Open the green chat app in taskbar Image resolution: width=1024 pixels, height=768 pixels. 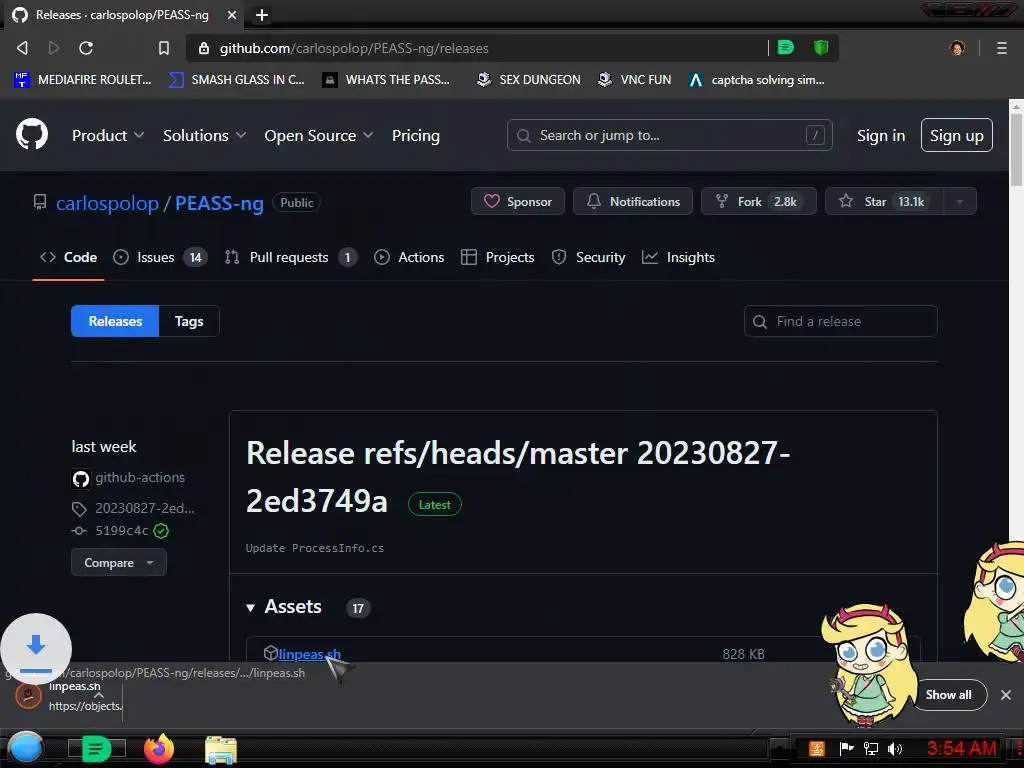tap(96, 749)
